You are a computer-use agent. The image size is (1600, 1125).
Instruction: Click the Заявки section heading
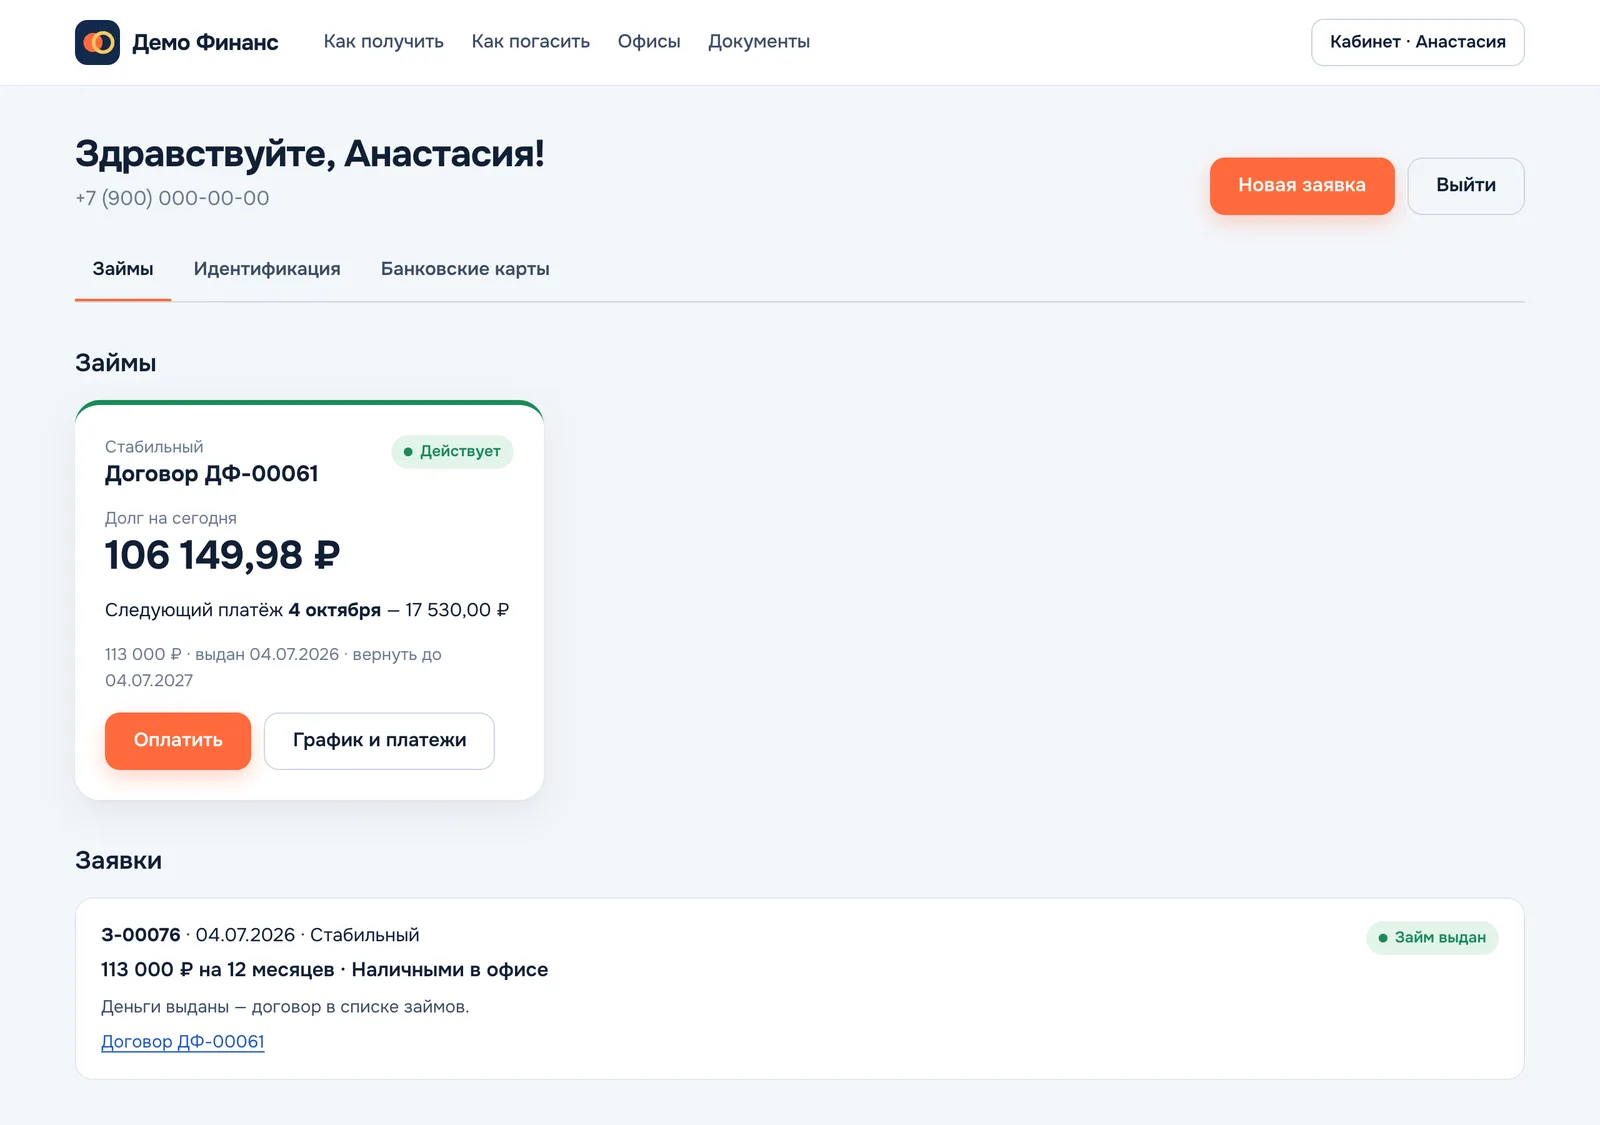point(118,861)
